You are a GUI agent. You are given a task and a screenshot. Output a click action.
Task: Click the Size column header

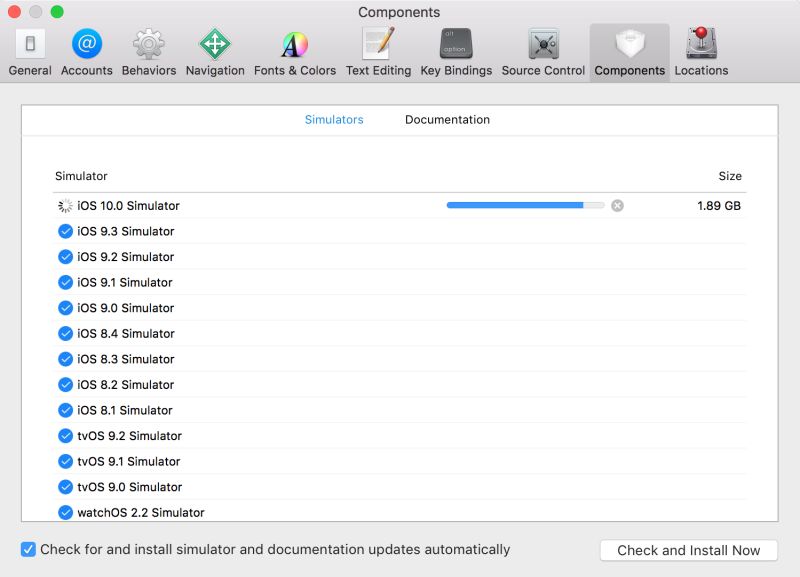730,176
